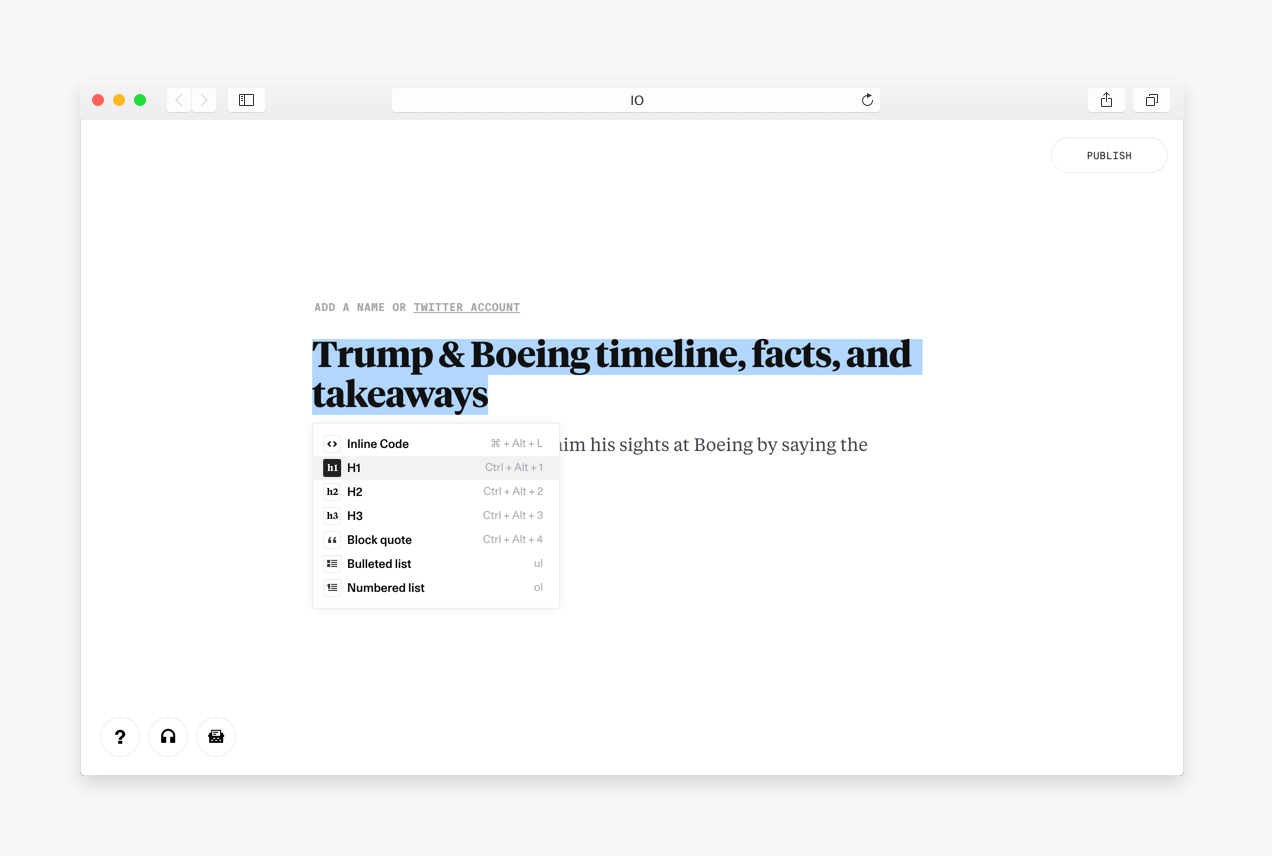Click the typewriter icon at bottom left
The height and width of the screenshot is (856, 1272).
[x=216, y=737]
